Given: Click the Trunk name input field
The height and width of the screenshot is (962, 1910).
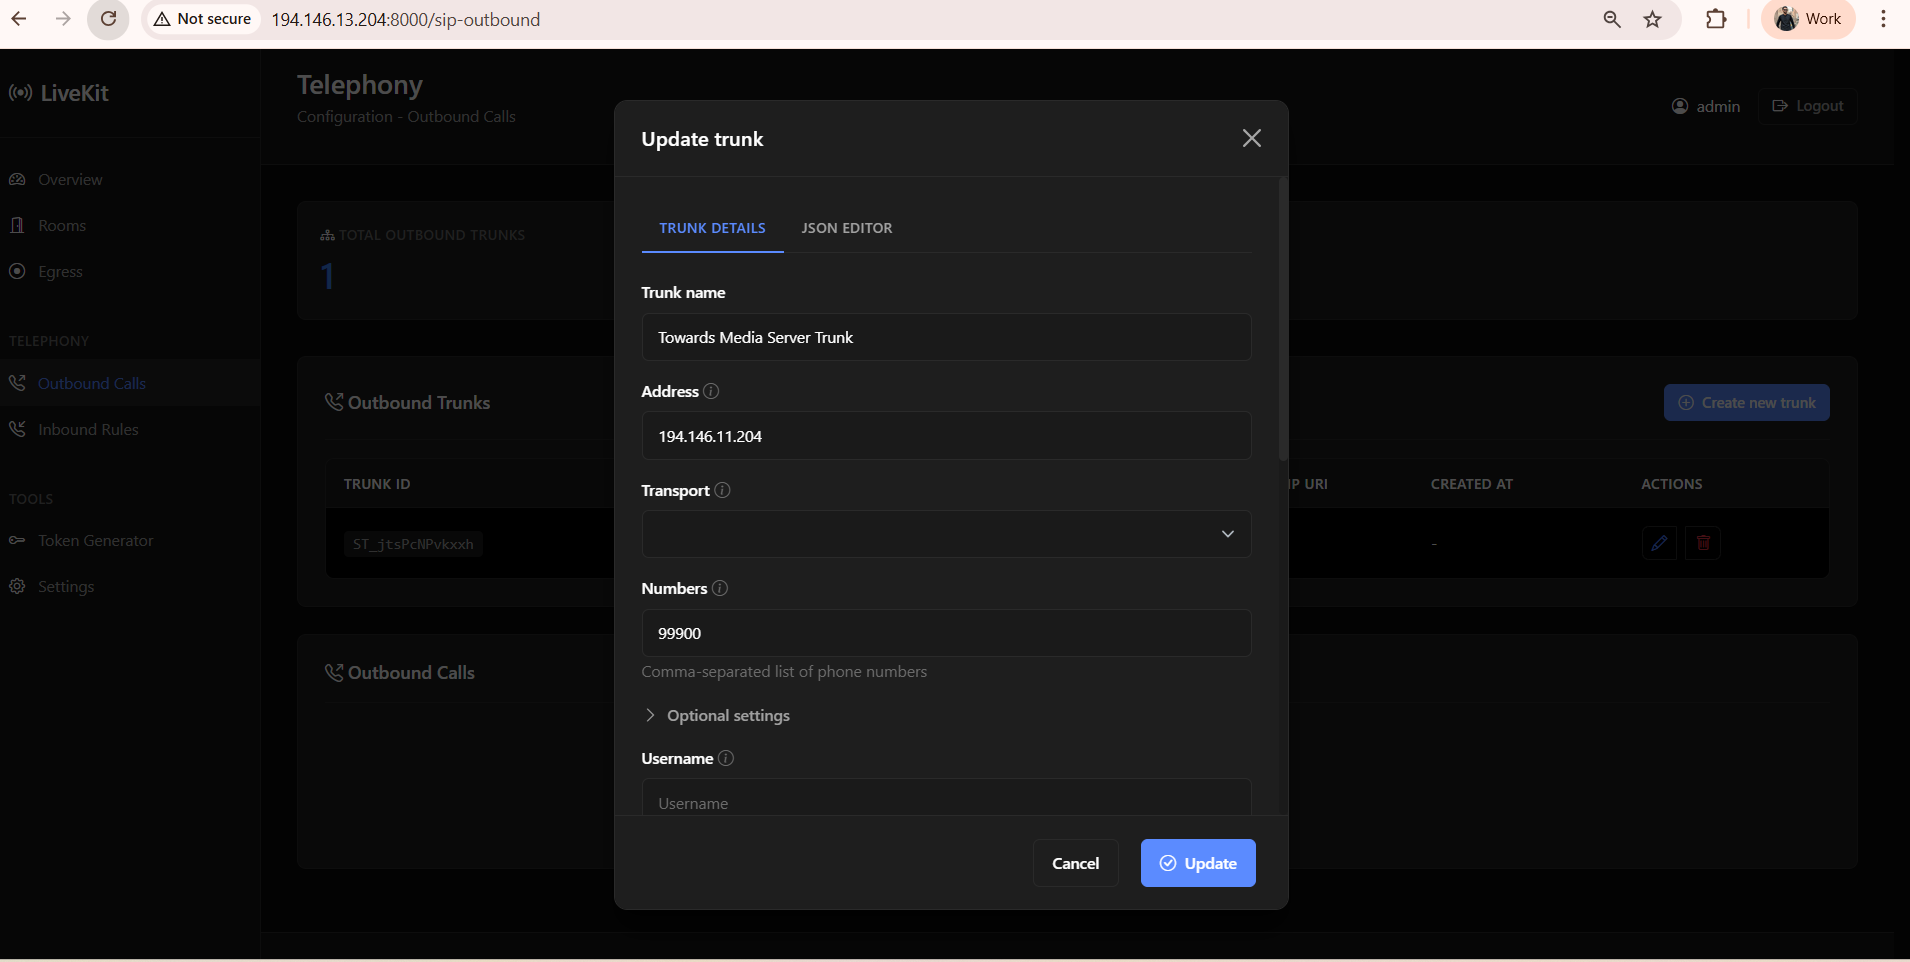Looking at the screenshot, I should tap(946, 337).
